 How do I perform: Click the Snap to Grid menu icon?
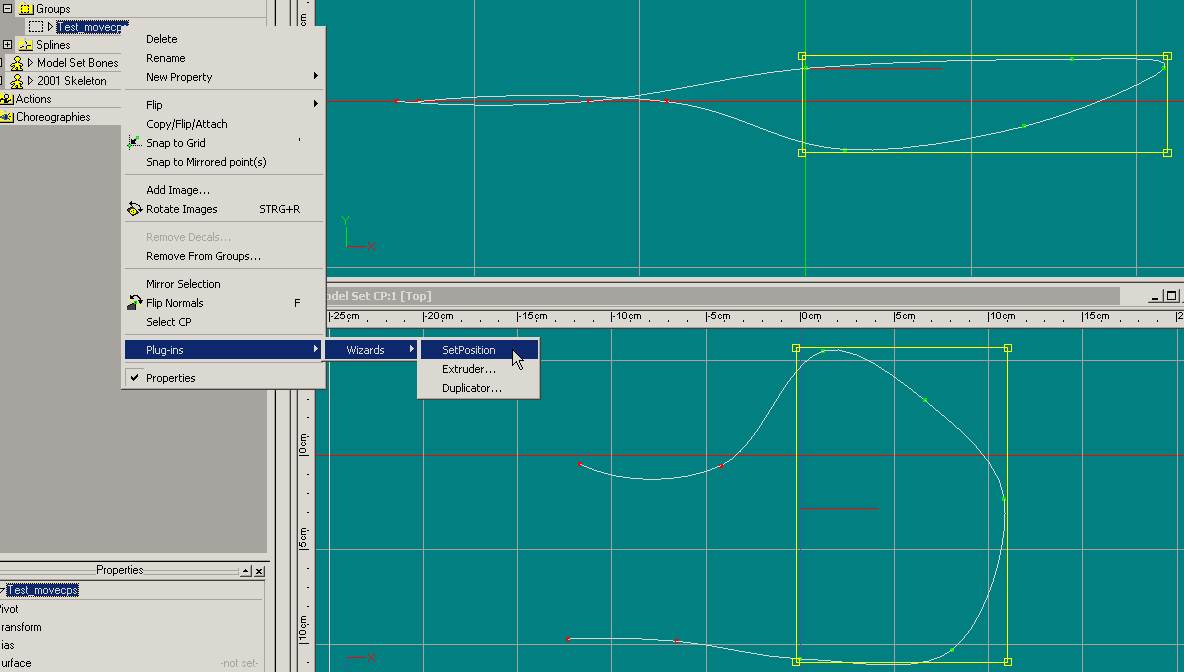(x=135, y=143)
